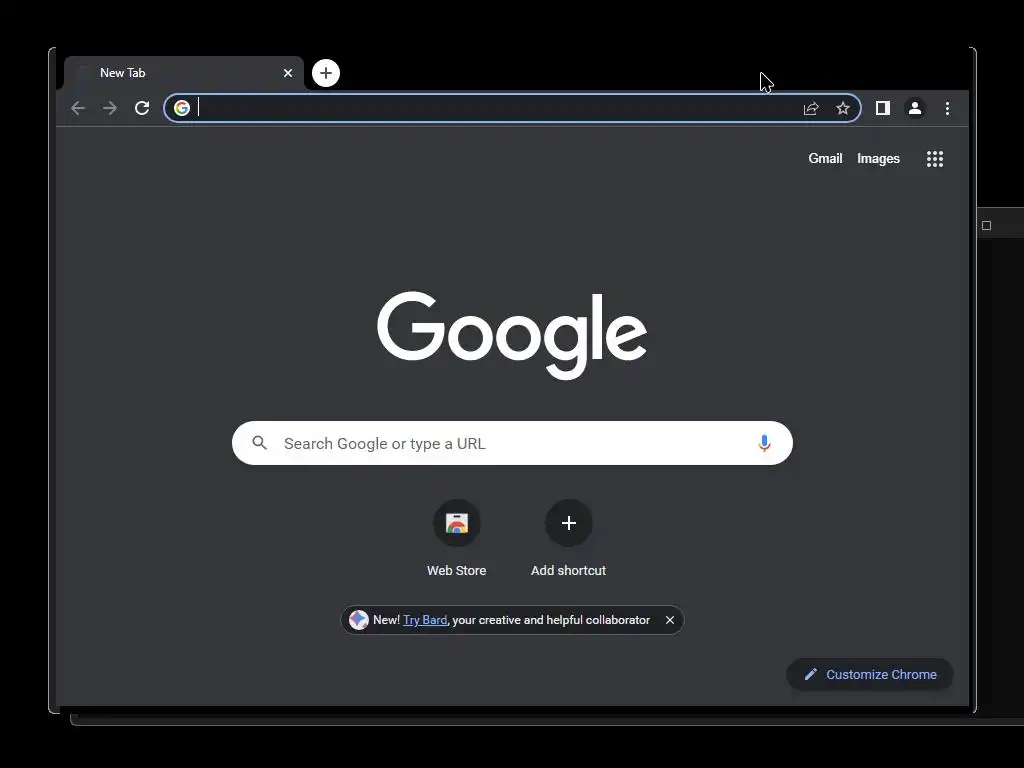Click the Google logo

[x=512, y=336]
